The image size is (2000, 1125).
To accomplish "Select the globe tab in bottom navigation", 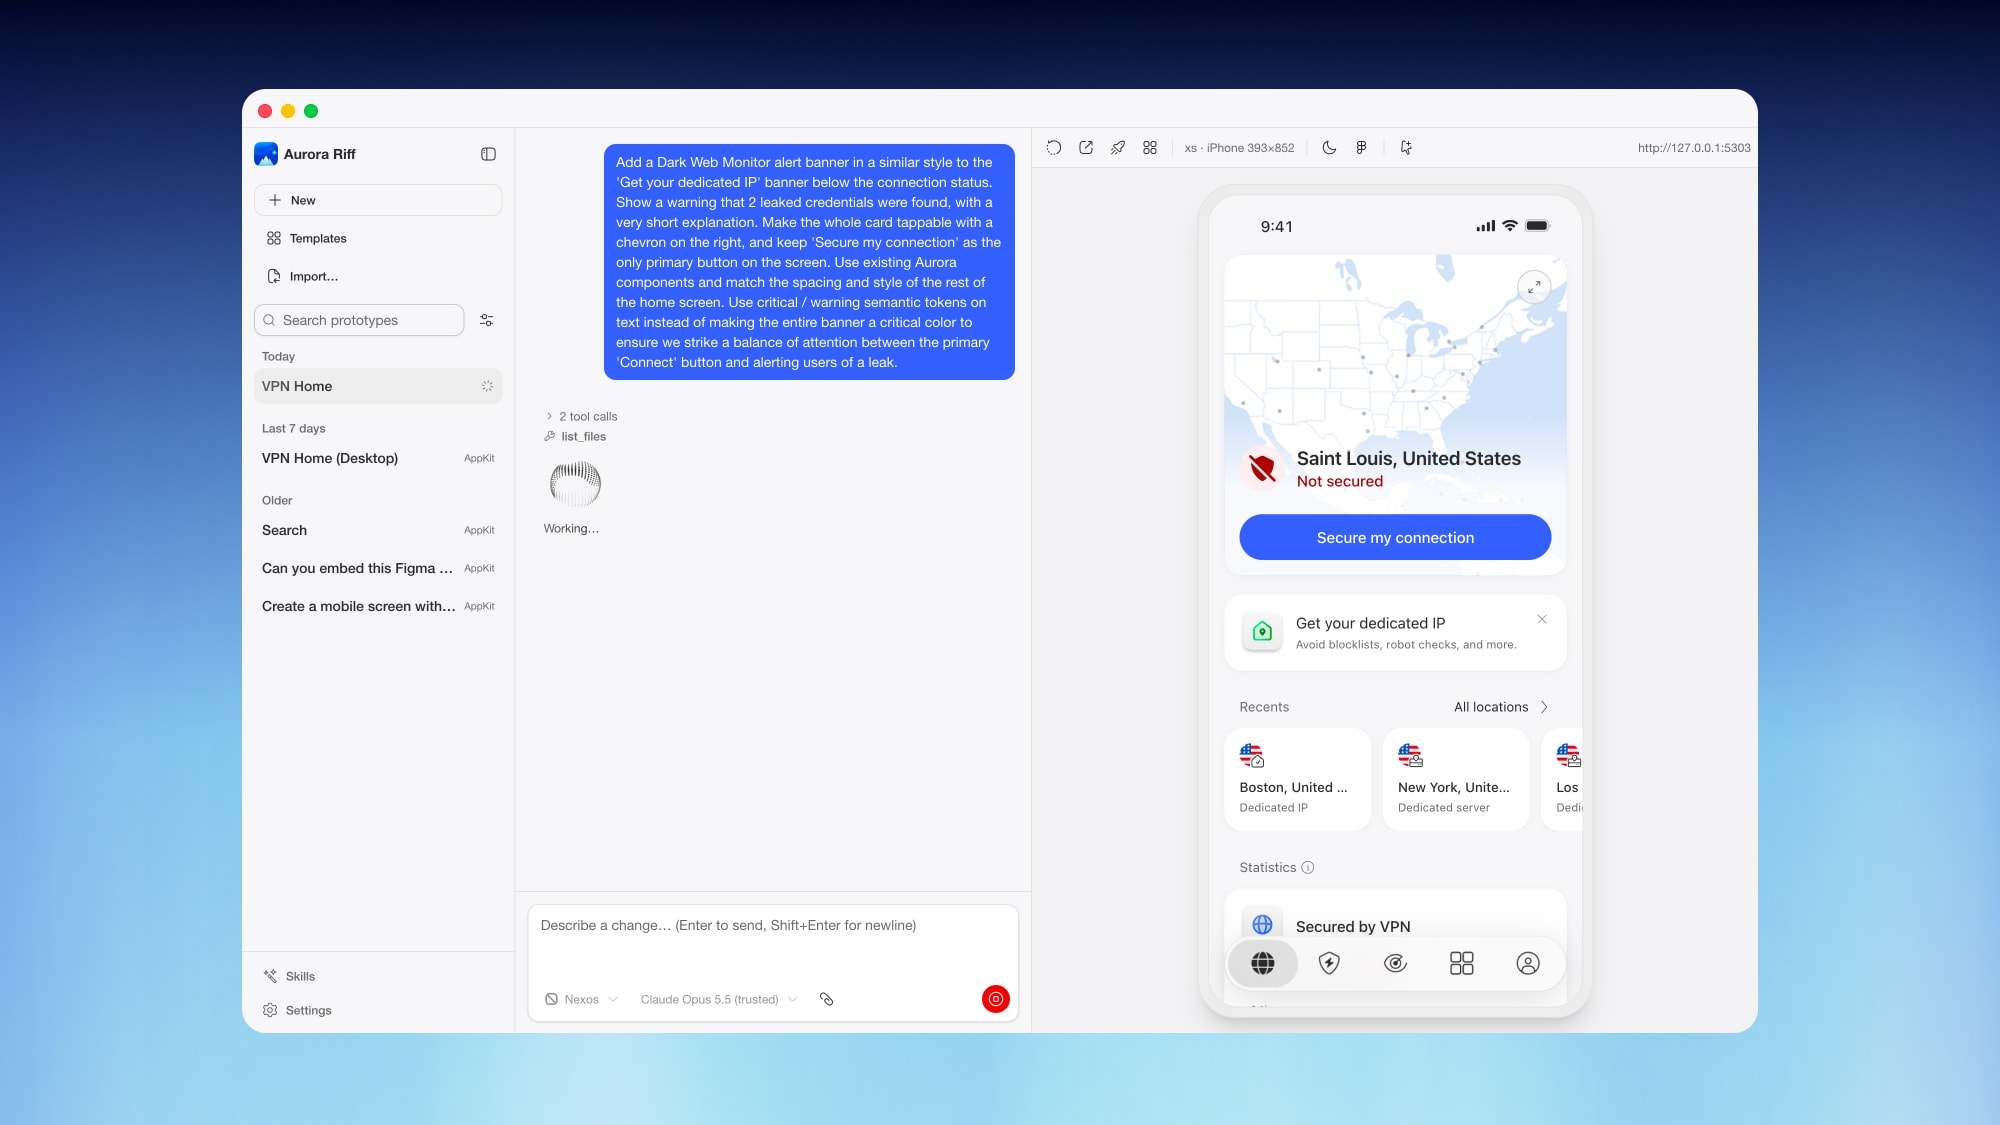I will (x=1263, y=963).
